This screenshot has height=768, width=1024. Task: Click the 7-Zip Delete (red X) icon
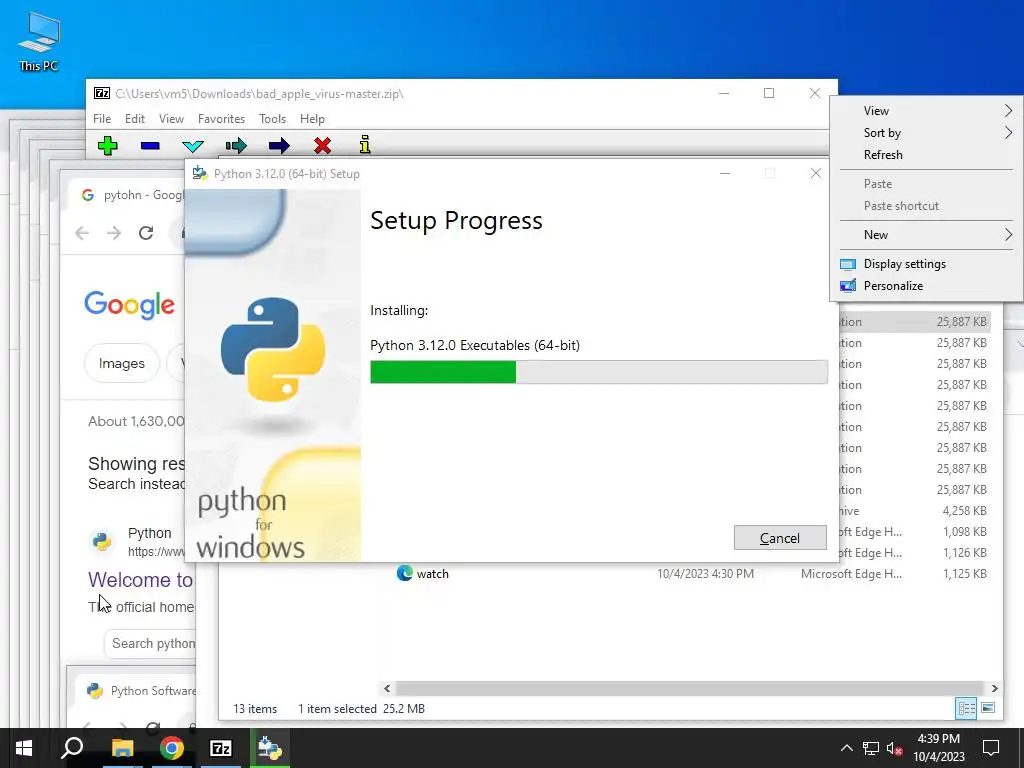322,145
